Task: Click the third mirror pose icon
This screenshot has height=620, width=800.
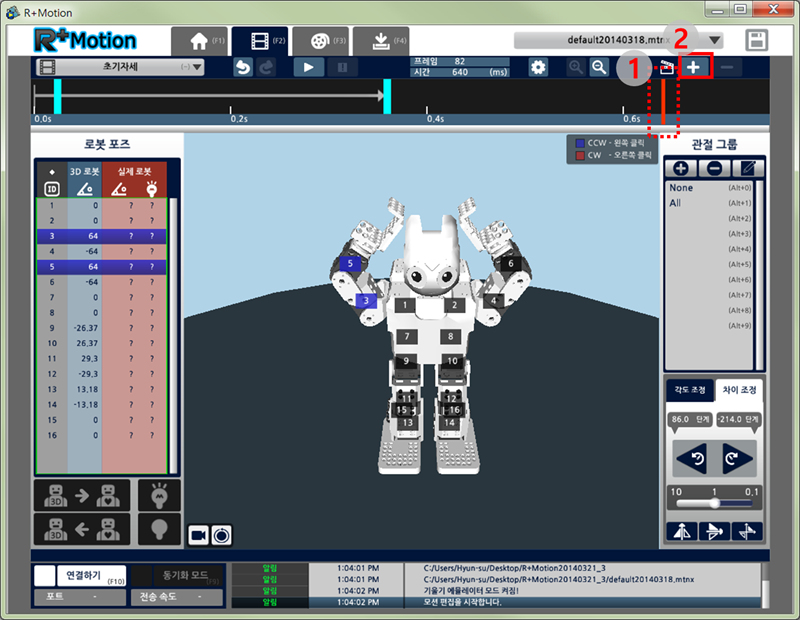Action: coord(746,532)
